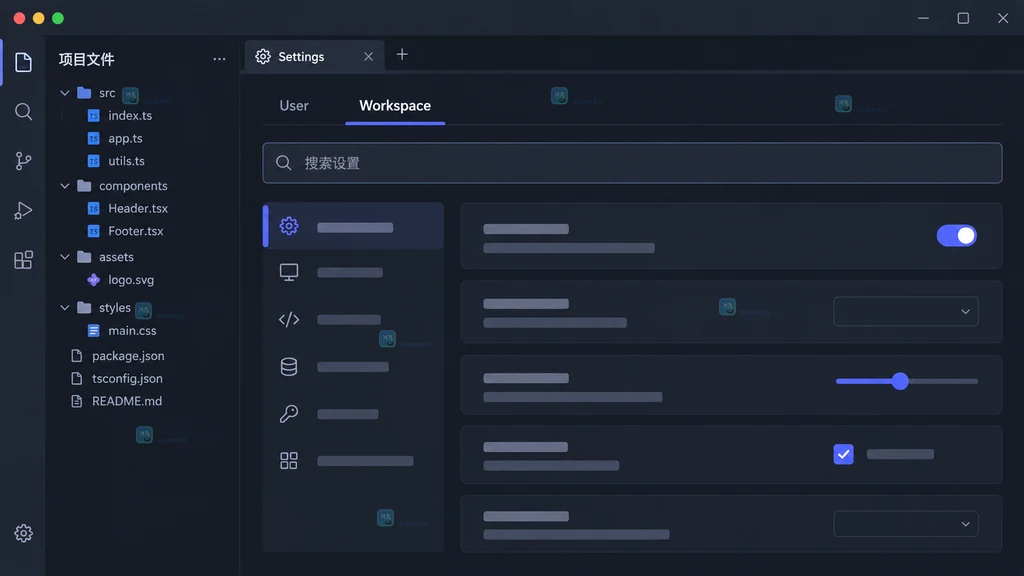Viewport: 1024px width, 576px height.
Task: Click the macOS green zoom dot
Action: coord(58,18)
